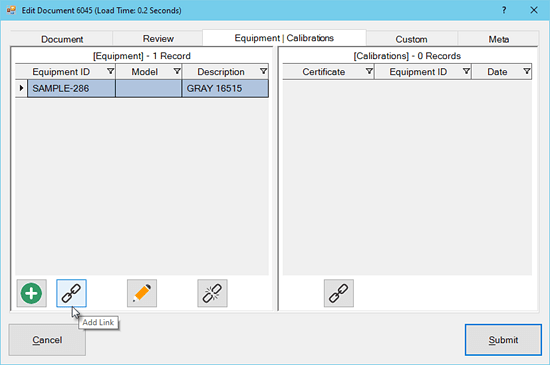Open the Meta tab
The image size is (550, 365).
498,39
